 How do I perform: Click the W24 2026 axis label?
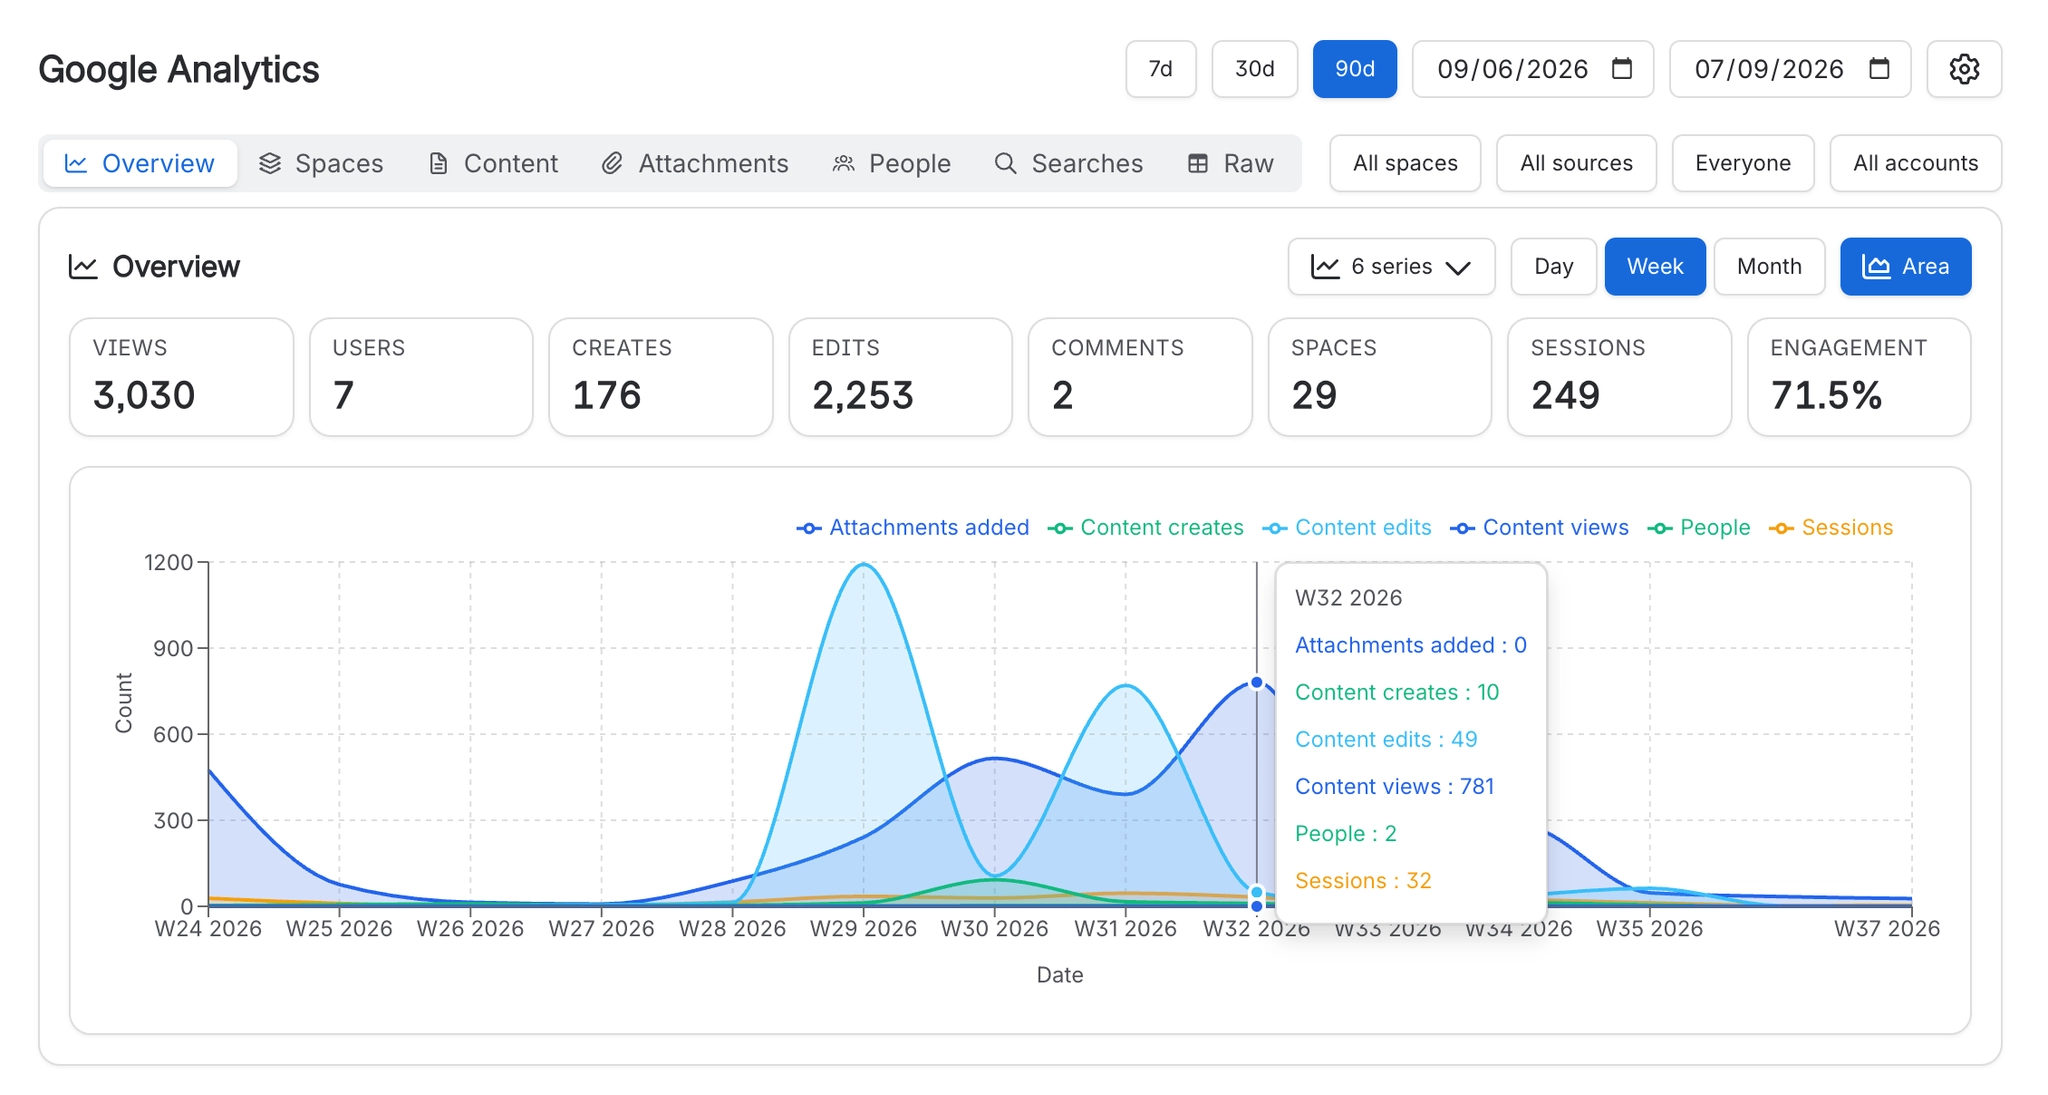(208, 929)
